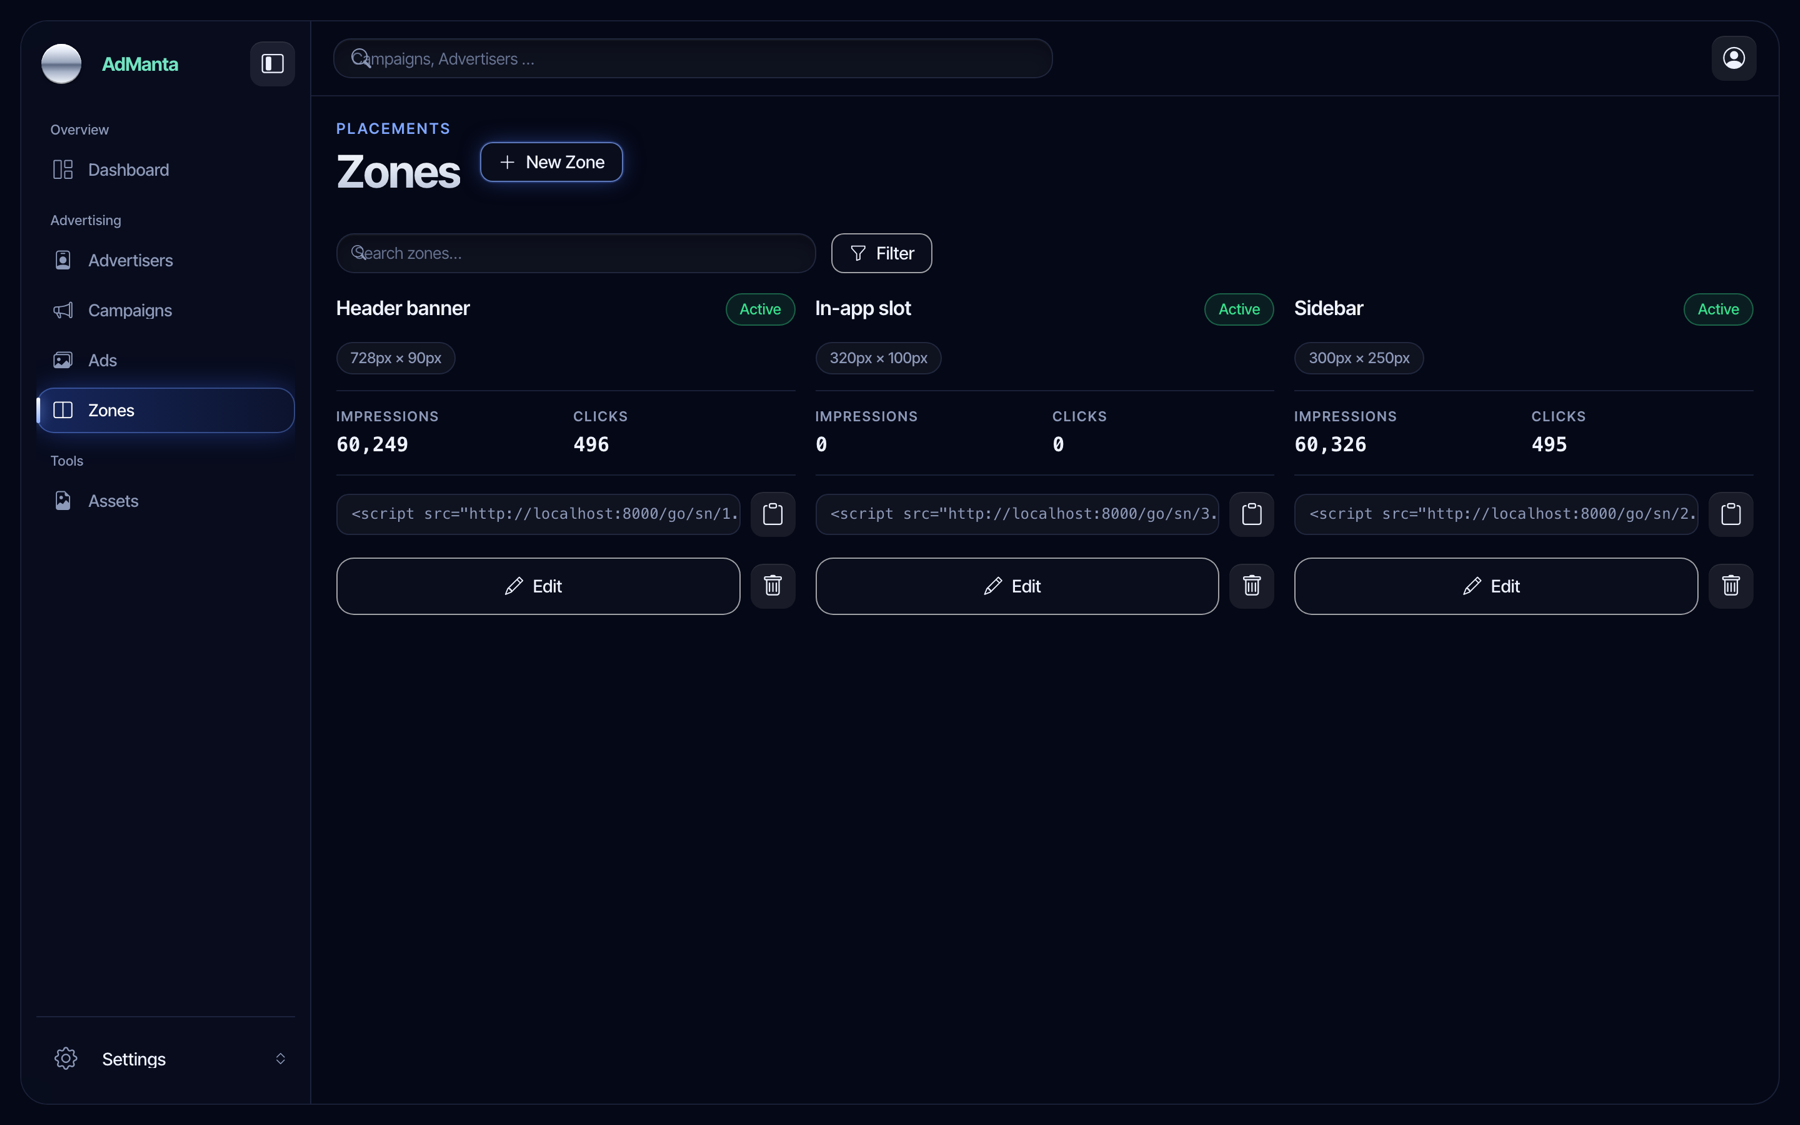
Task: Click the Sidebar Active status badge
Action: coord(1718,309)
